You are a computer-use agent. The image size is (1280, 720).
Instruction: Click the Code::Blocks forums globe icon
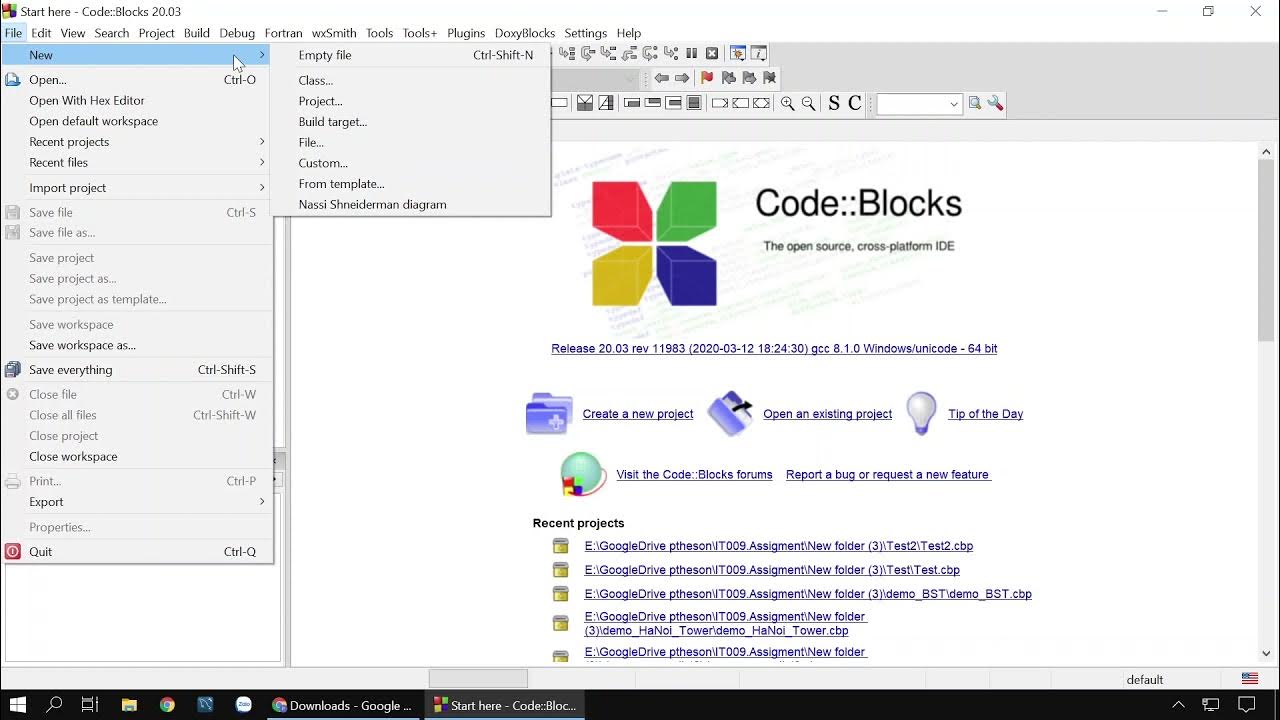584,474
